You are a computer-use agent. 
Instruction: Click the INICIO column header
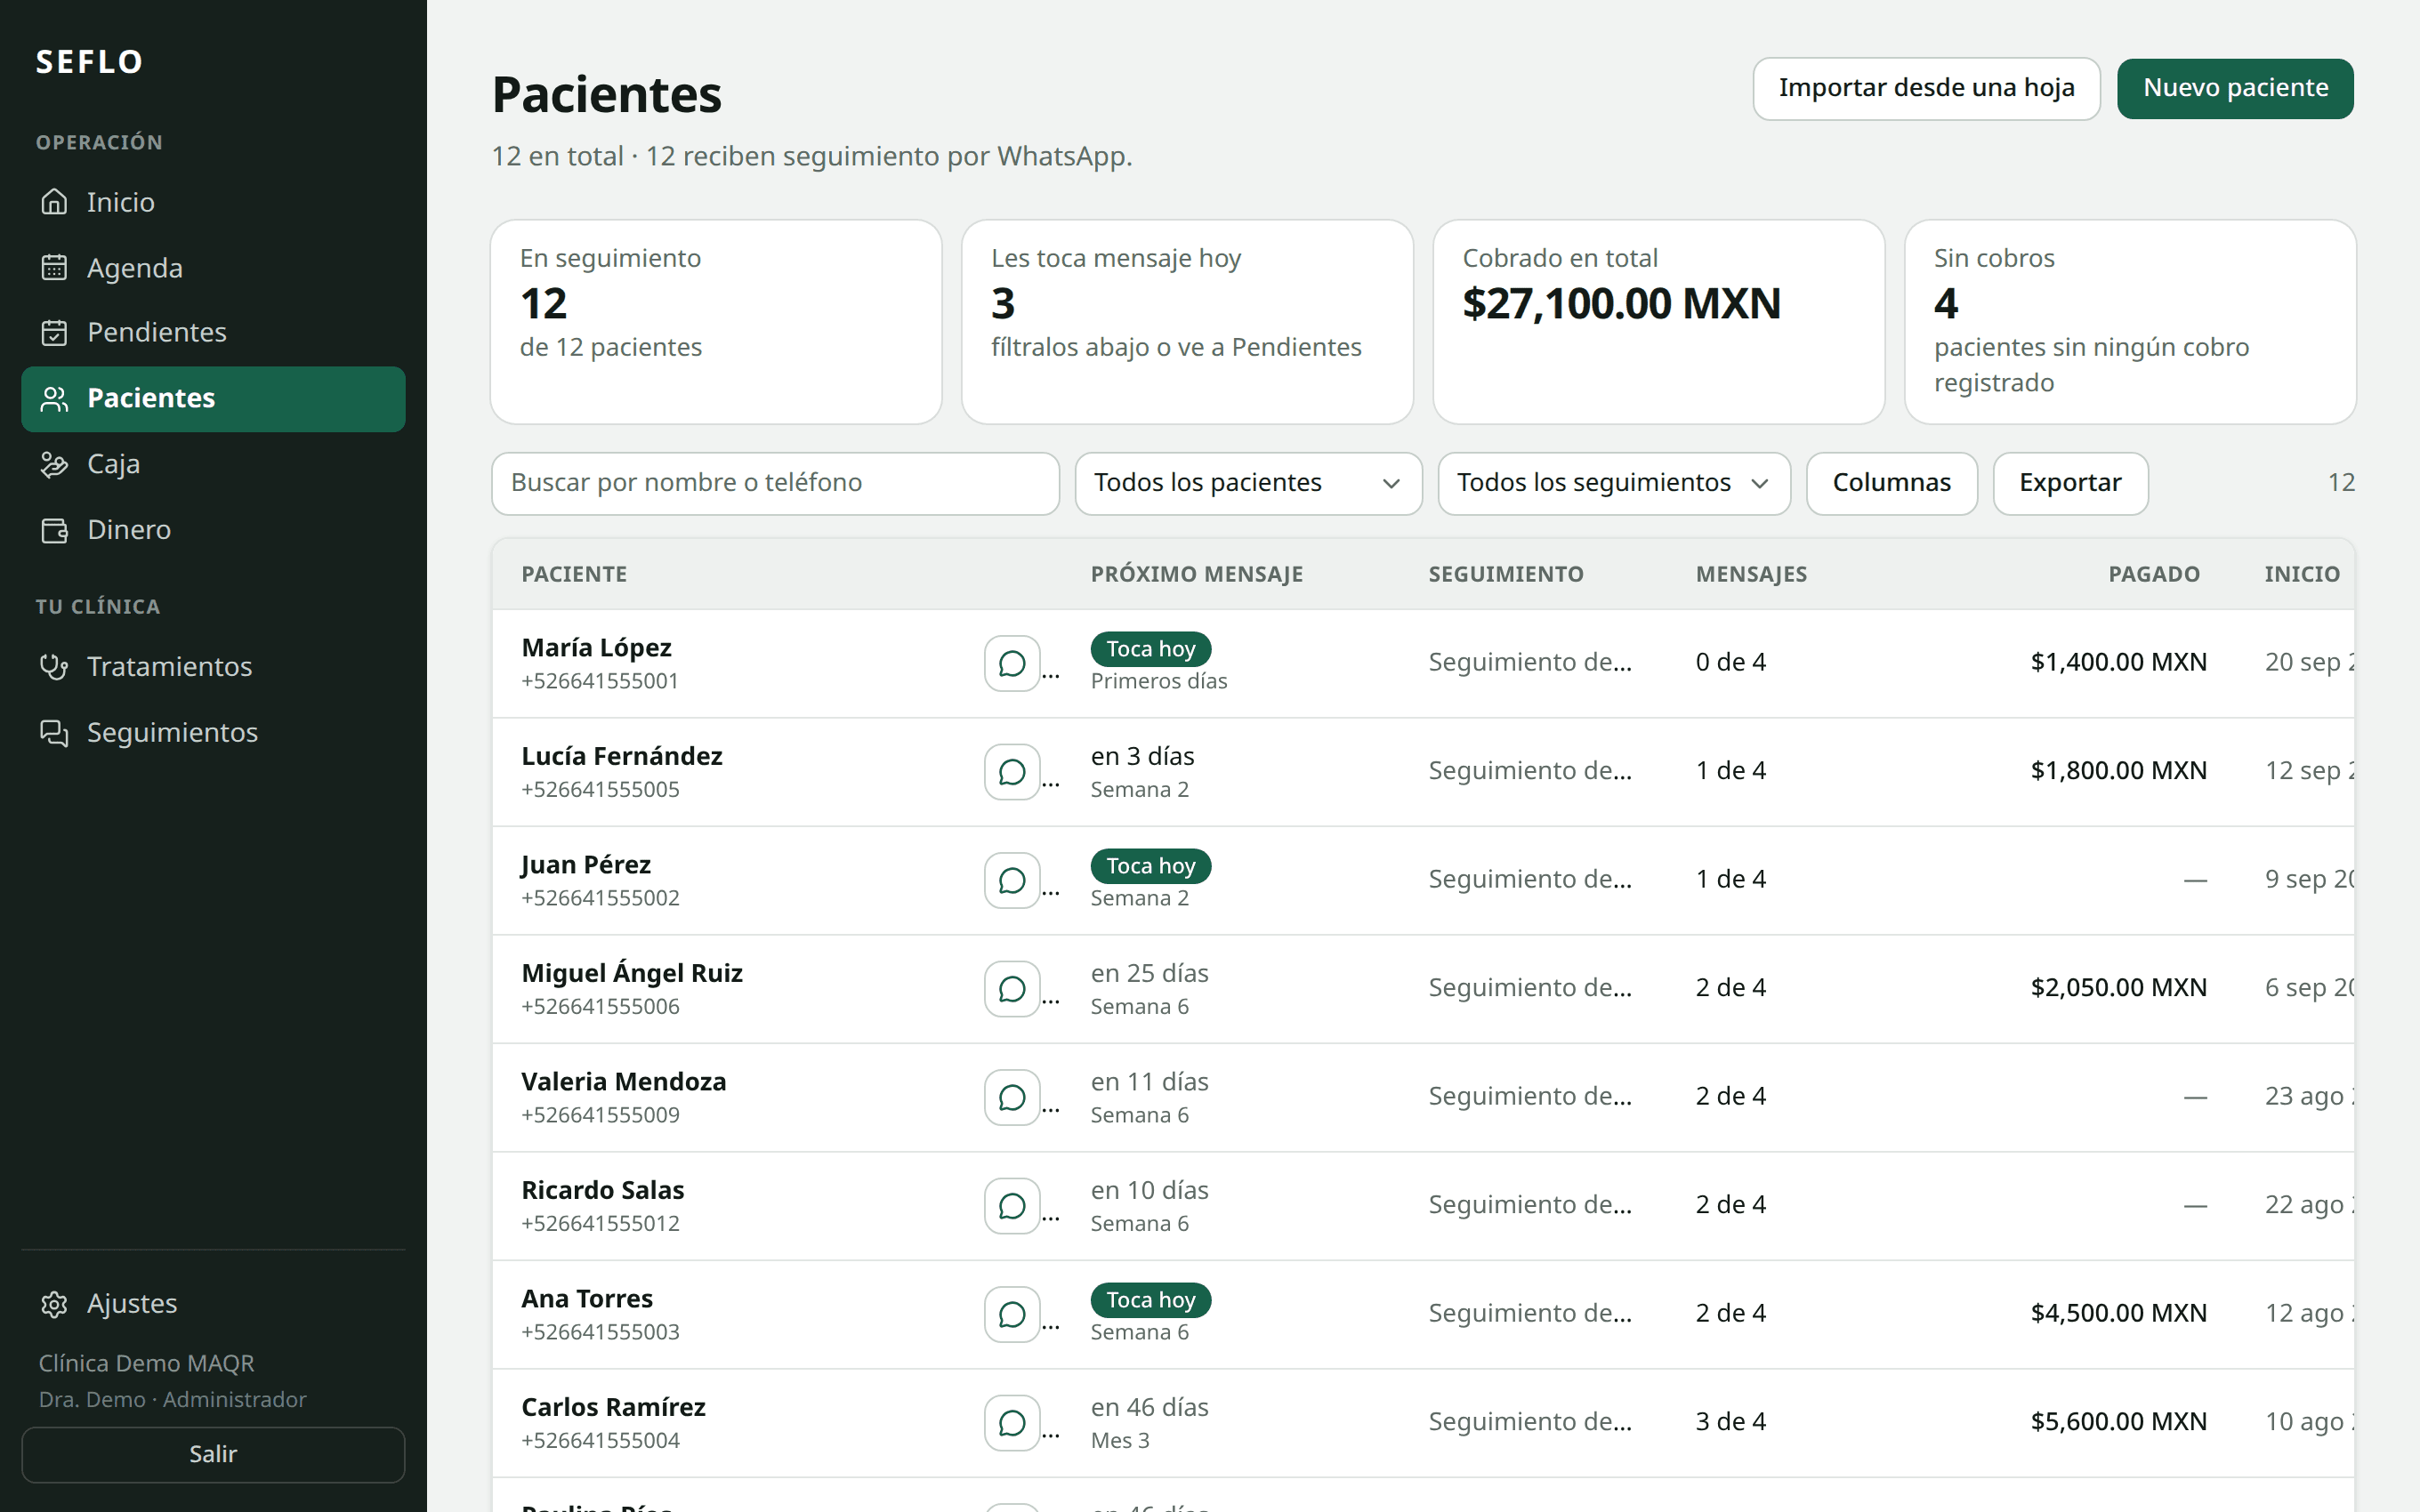pyautogui.click(x=2302, y=574)
